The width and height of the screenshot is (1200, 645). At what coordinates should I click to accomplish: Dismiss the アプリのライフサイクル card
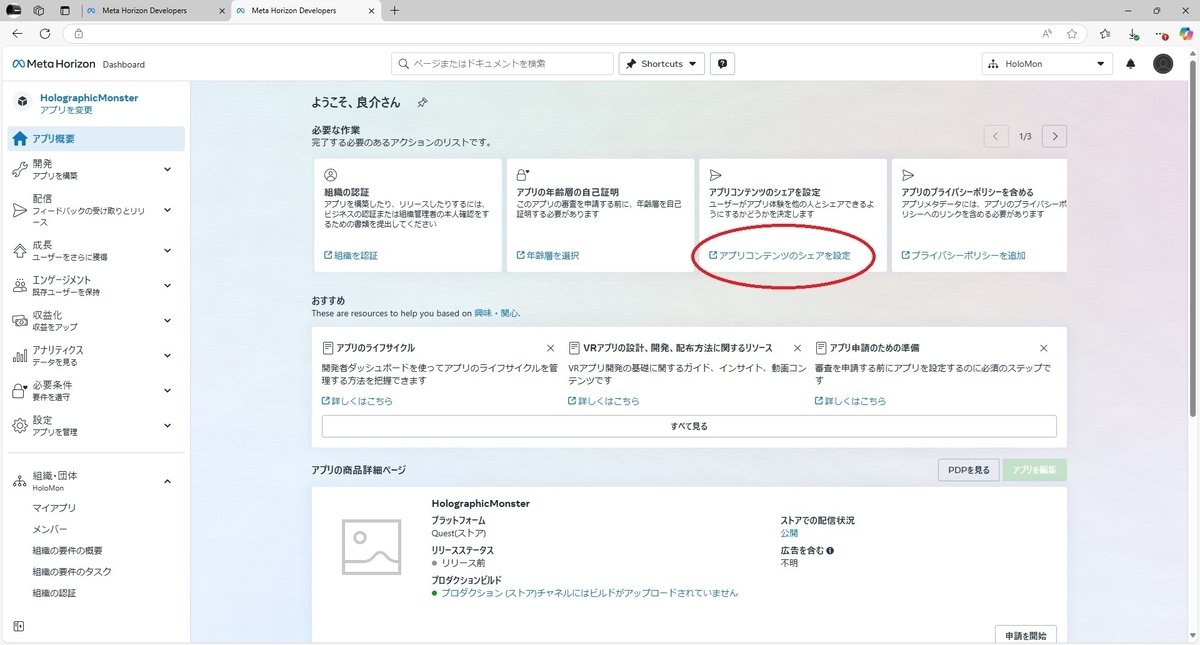coord(550,348)
